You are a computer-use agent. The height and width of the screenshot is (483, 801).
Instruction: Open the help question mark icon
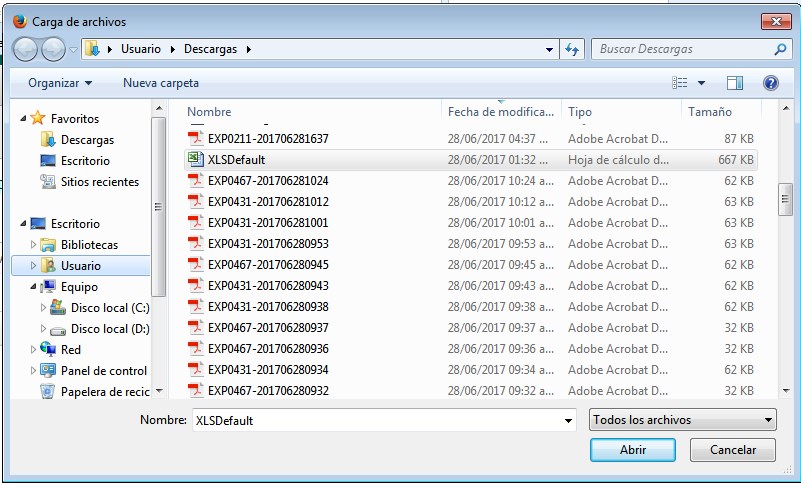[770, 83]
